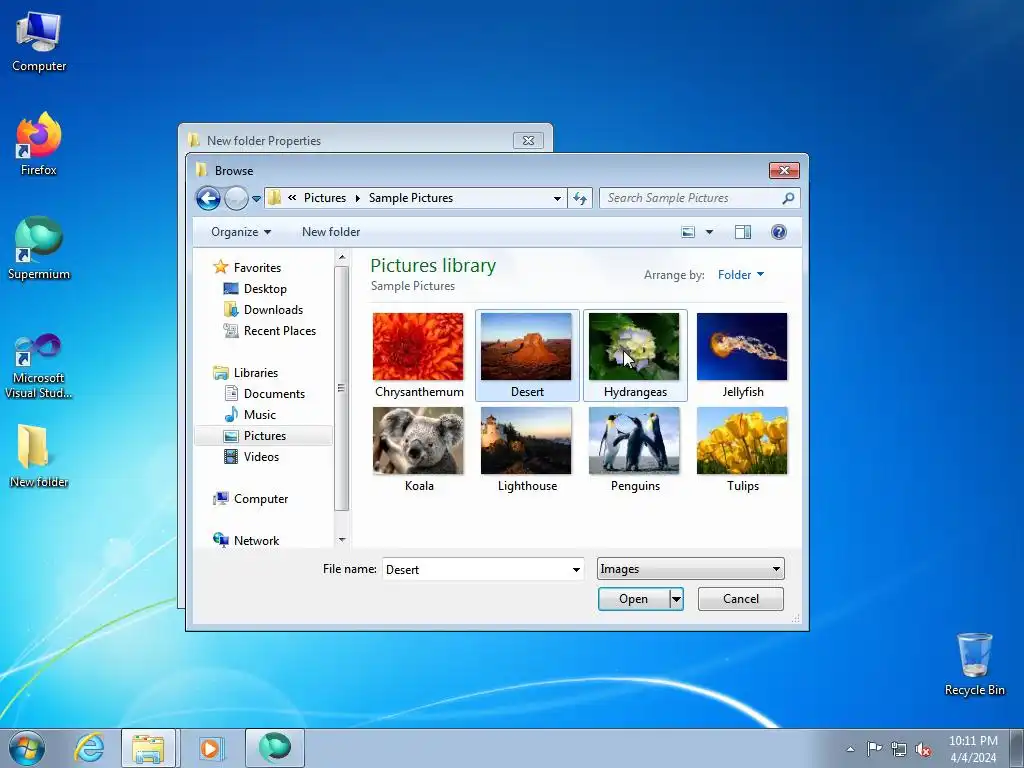Select Favorites in navigation pane
Image resolution: width=1024 pixels, height=768 pixels.
coord(257,268)
